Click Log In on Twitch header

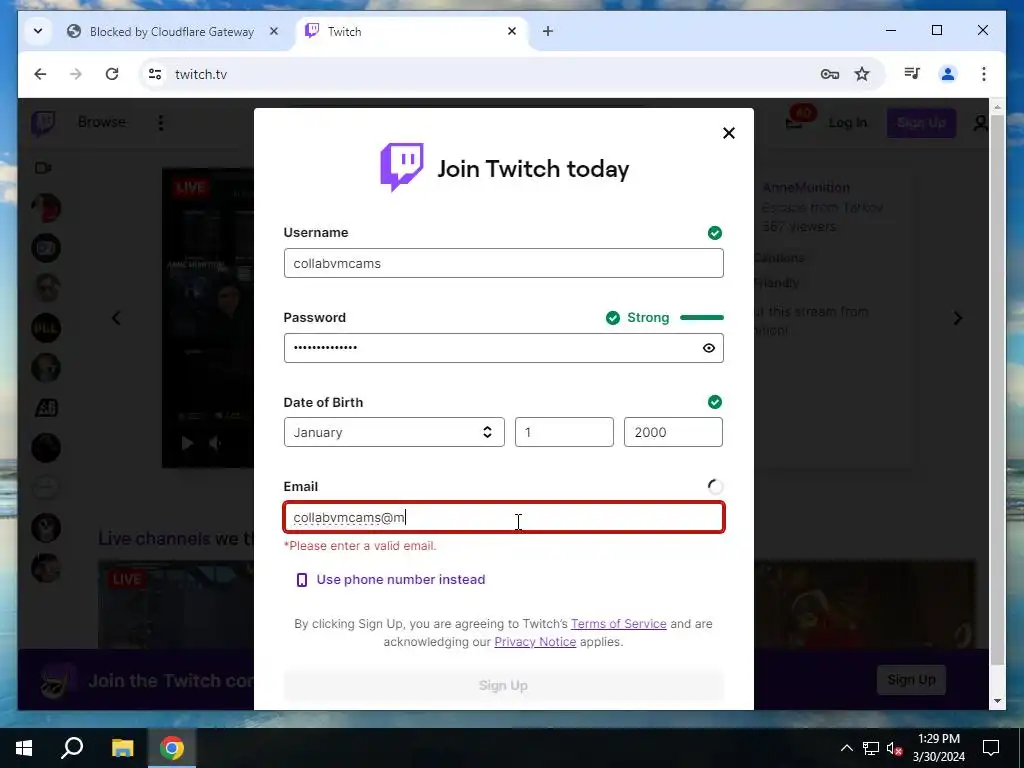pos(848,123)
